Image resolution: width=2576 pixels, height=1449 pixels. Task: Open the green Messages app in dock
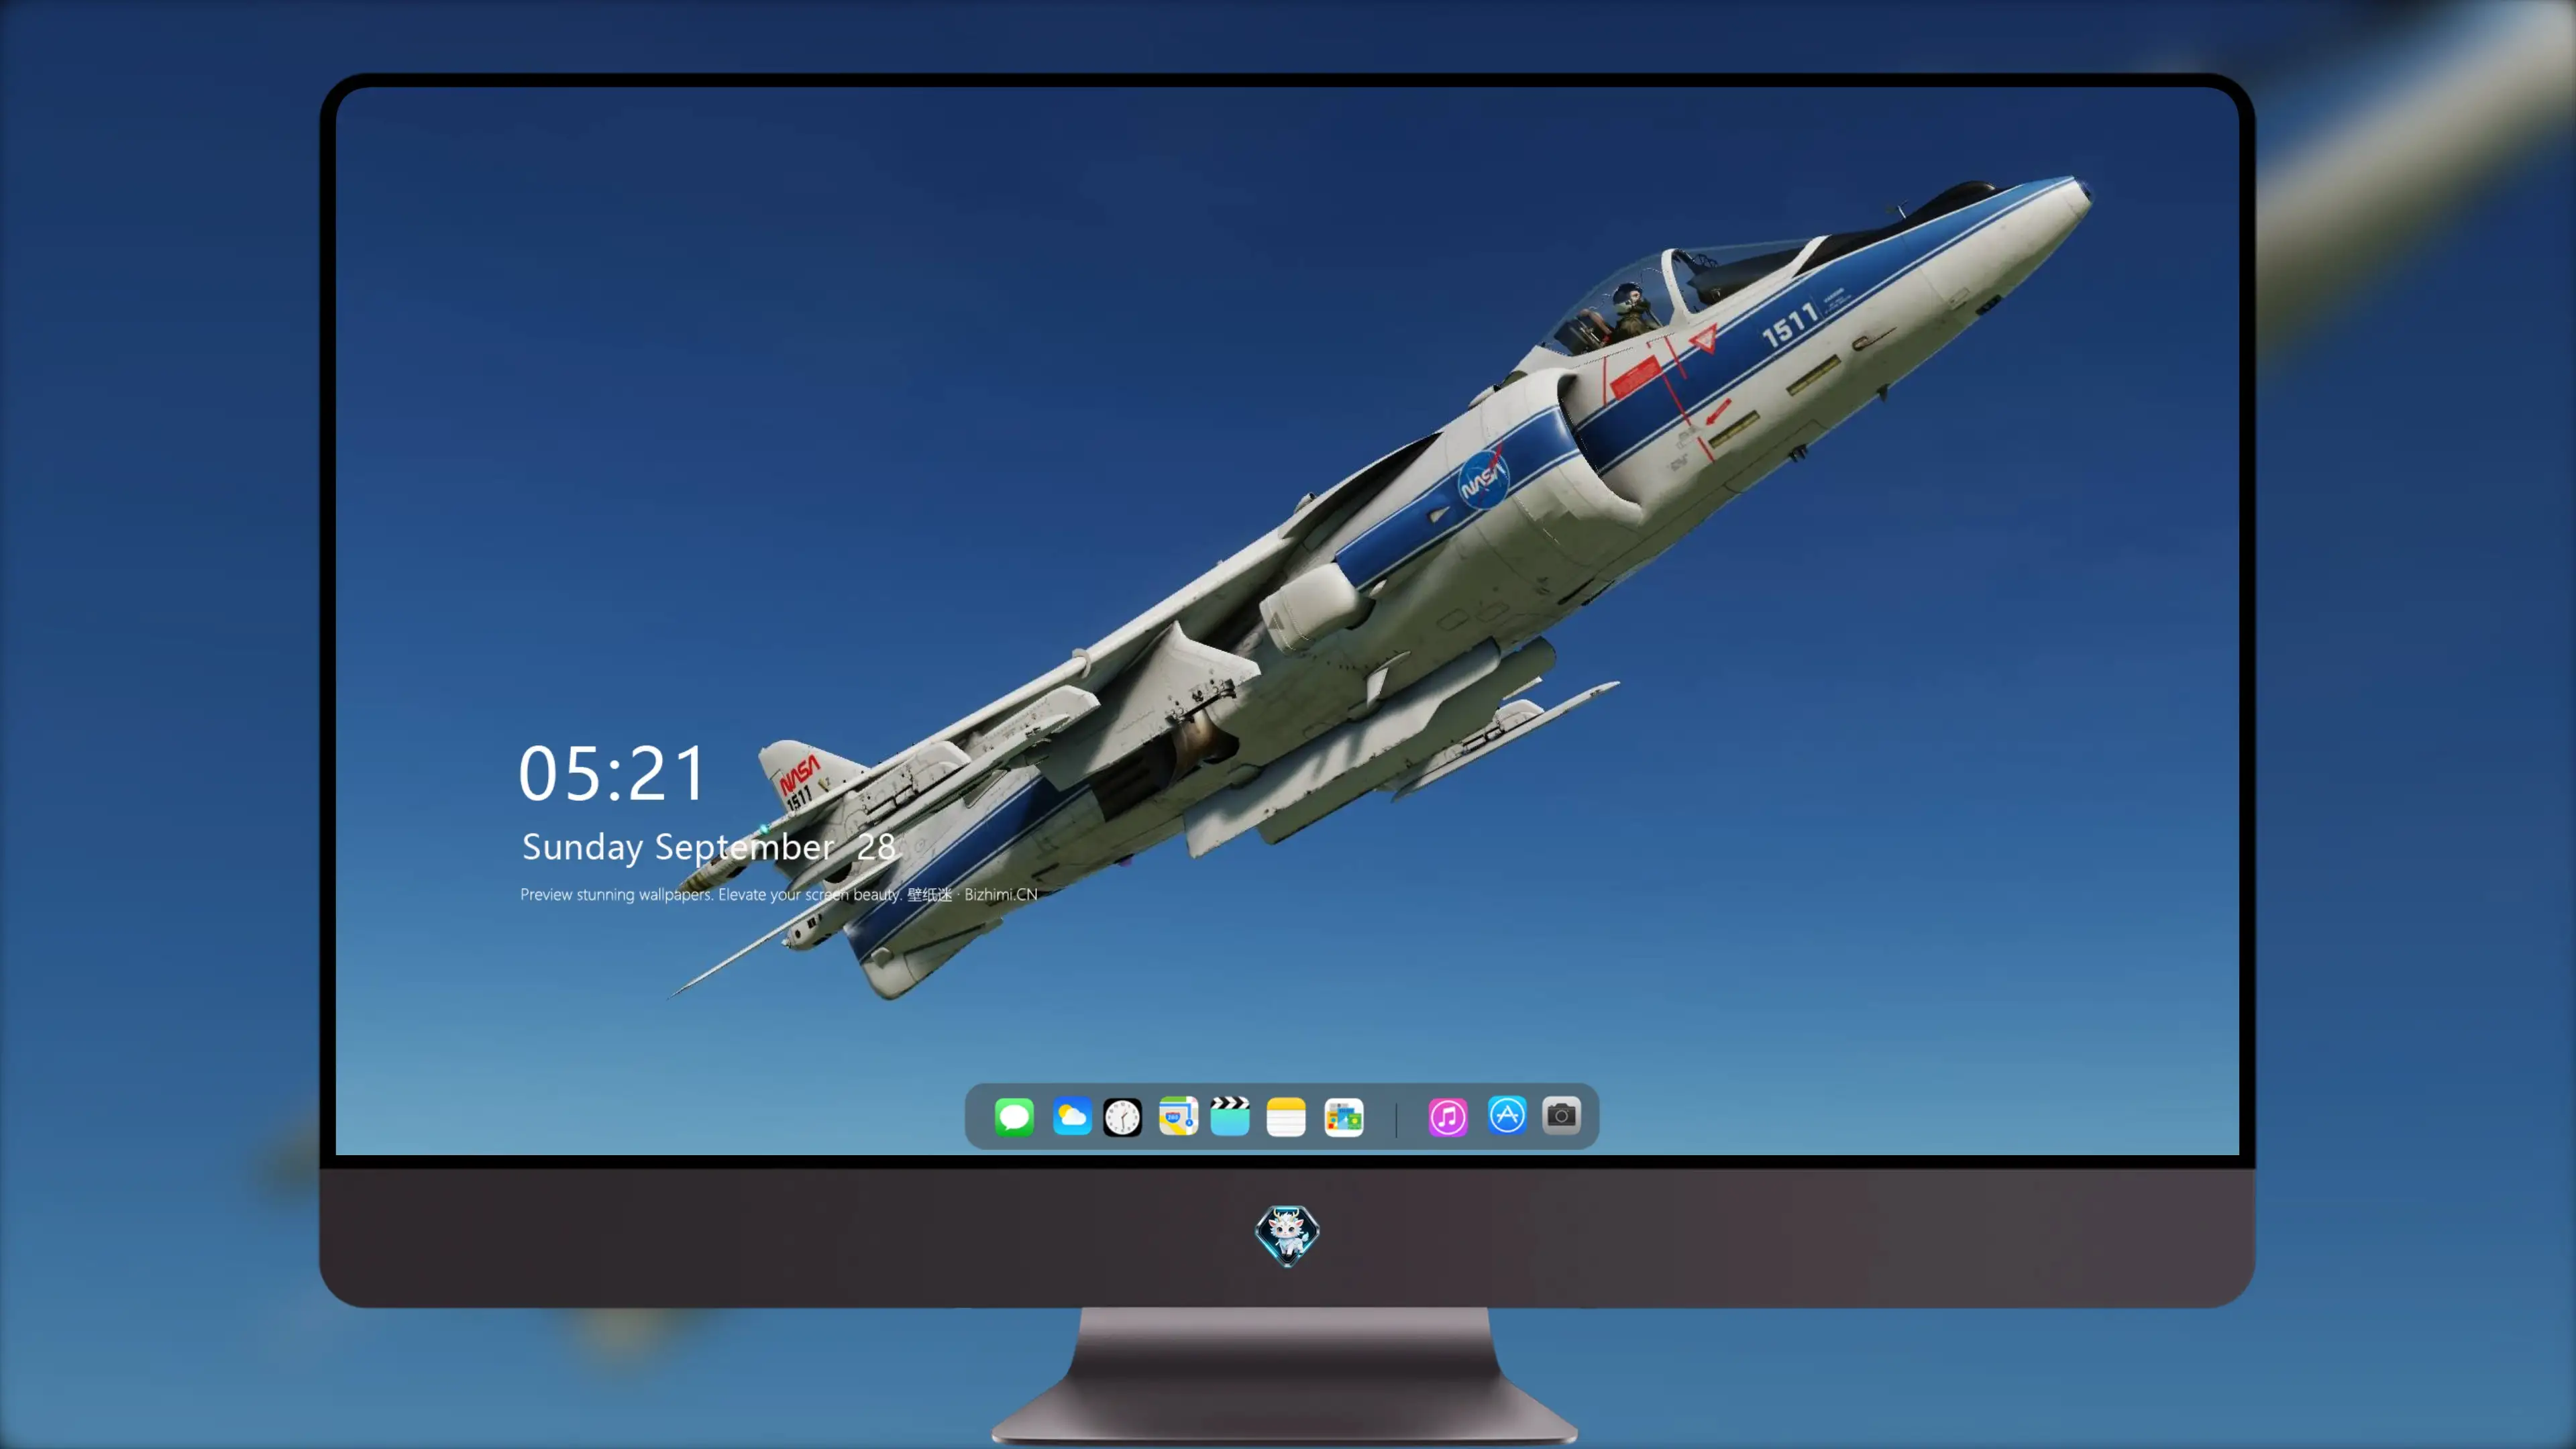[x=1014, y=1116]
